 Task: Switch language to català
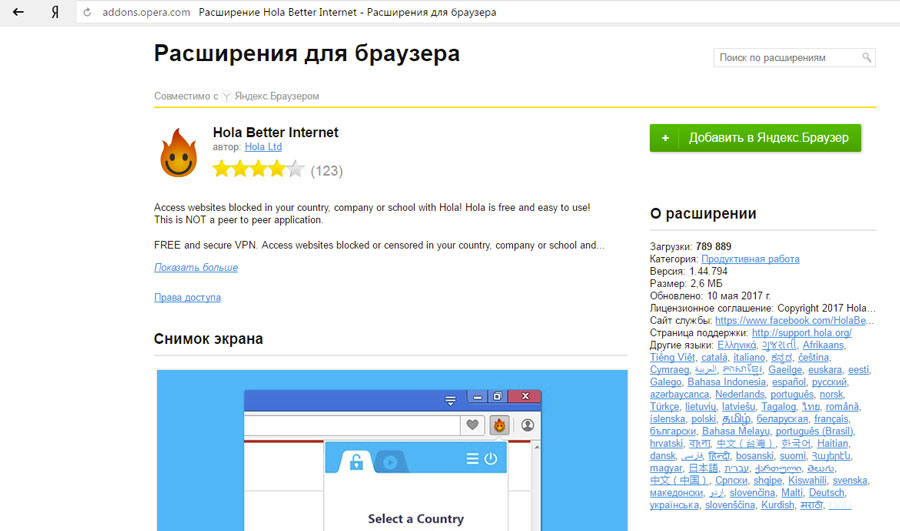(x=714, y=358)
